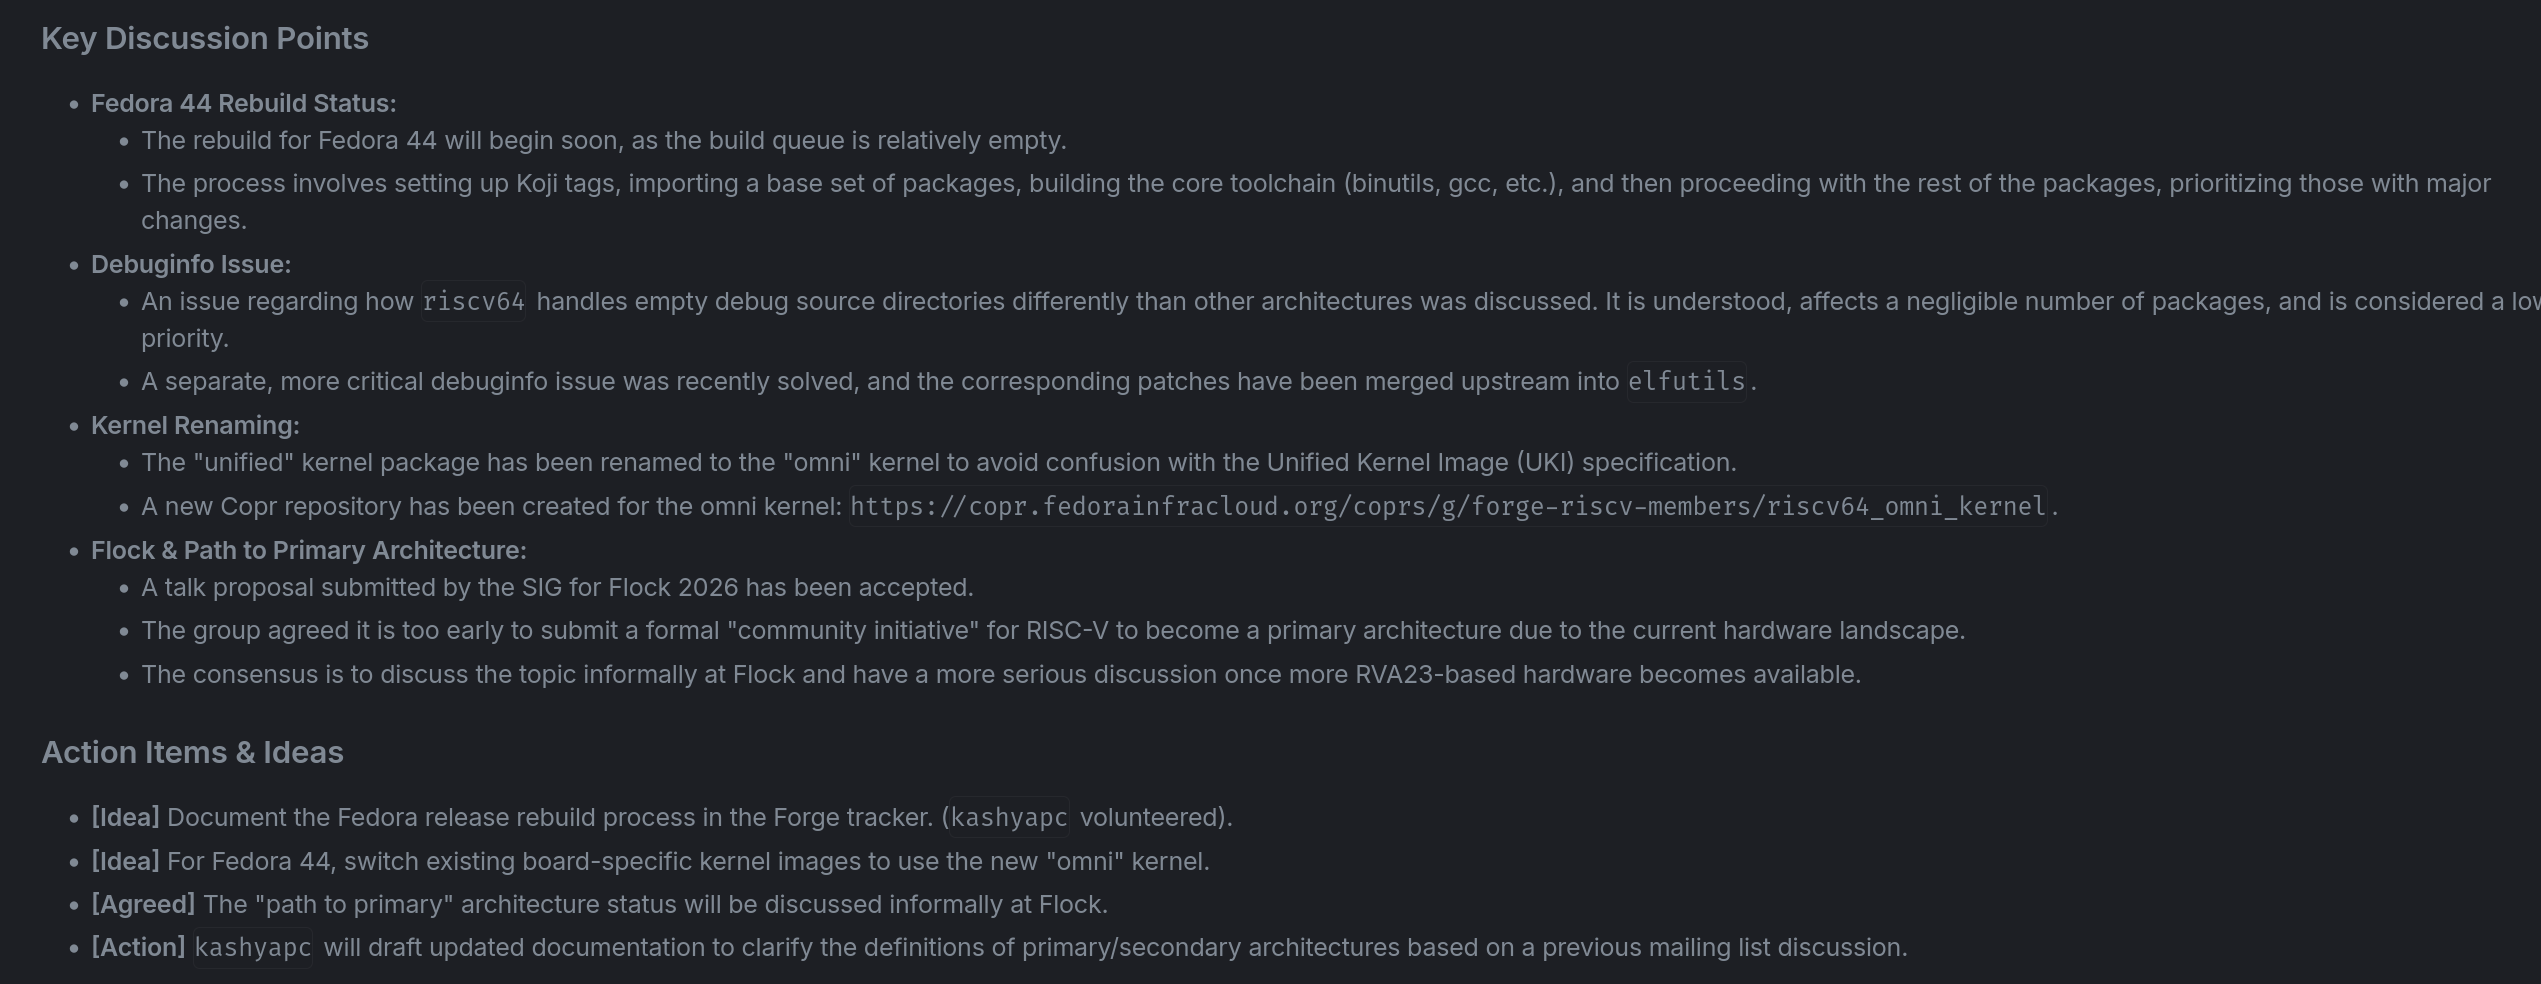Click "Flock & Path to Primary Architecture:" label
The width and height of the screenshot is (2541, 984).
(x=308, y=550)
